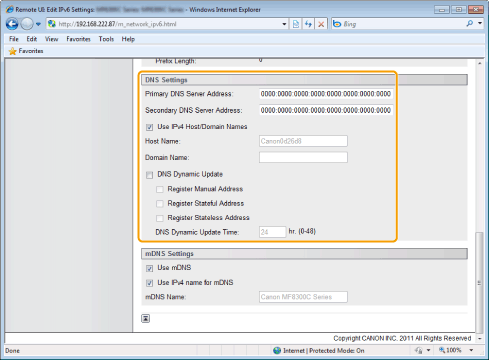The width and height of the screenshot is (489, 360).
Task: Click the Favorites star button
Action: coord(26,51)
